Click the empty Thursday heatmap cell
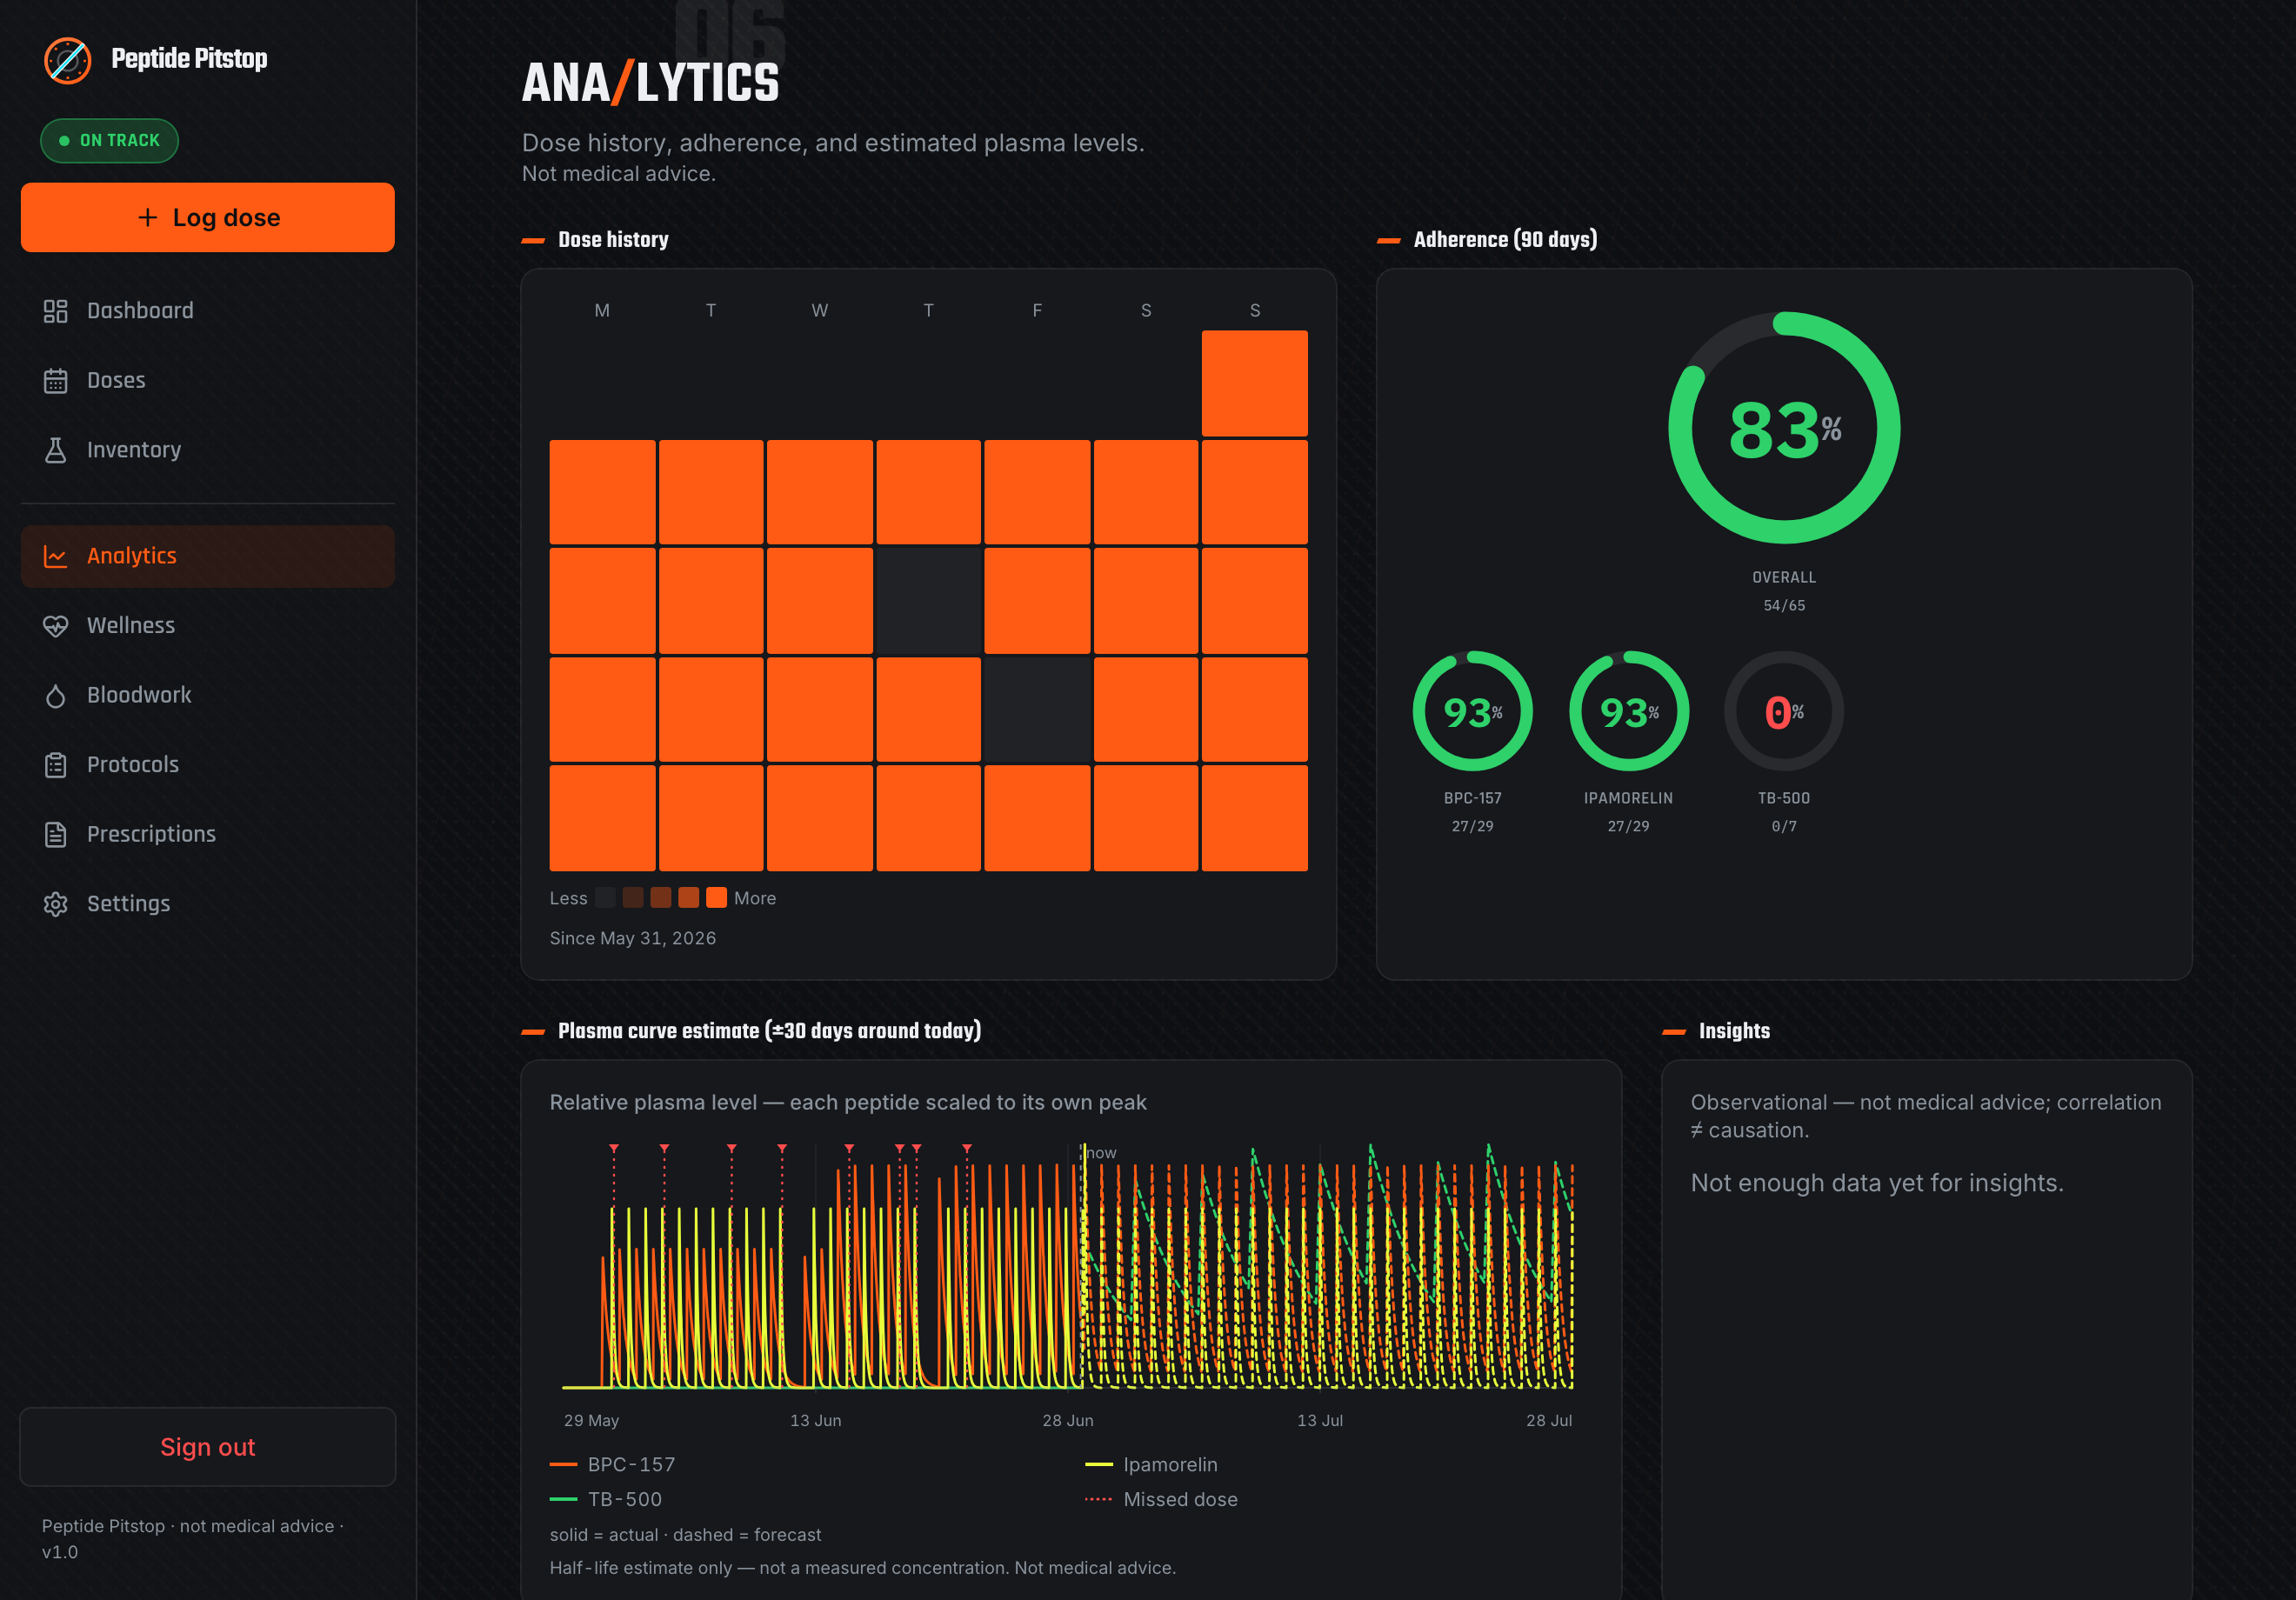The image size is (2296, 1600). point(928,601)
